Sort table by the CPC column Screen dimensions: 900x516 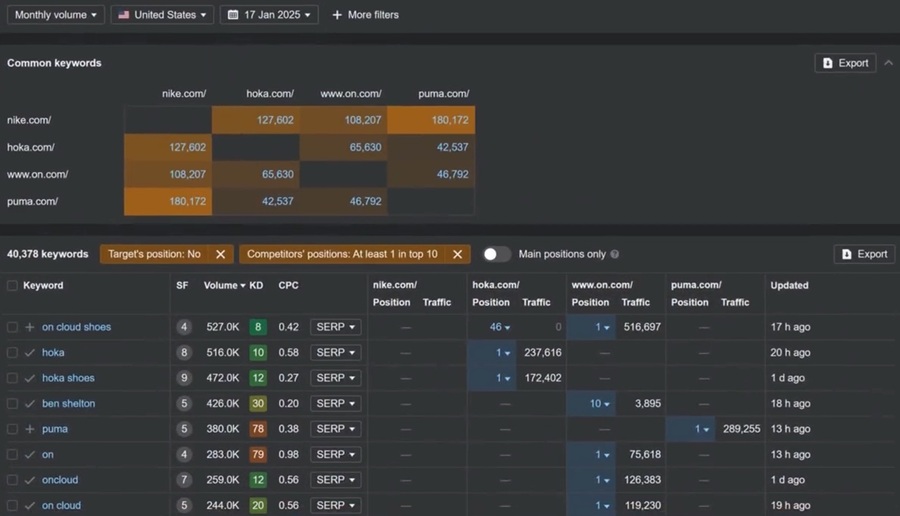(x=288, y=285)
